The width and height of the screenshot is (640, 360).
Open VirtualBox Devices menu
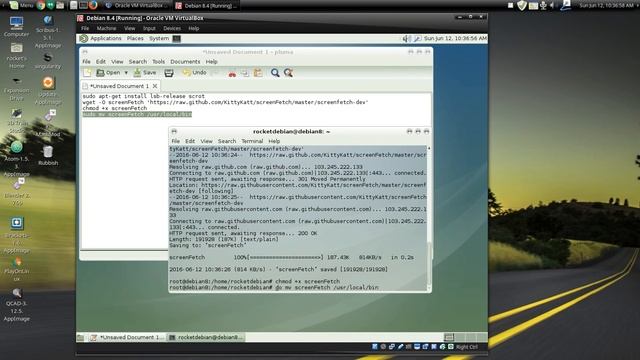172,28
